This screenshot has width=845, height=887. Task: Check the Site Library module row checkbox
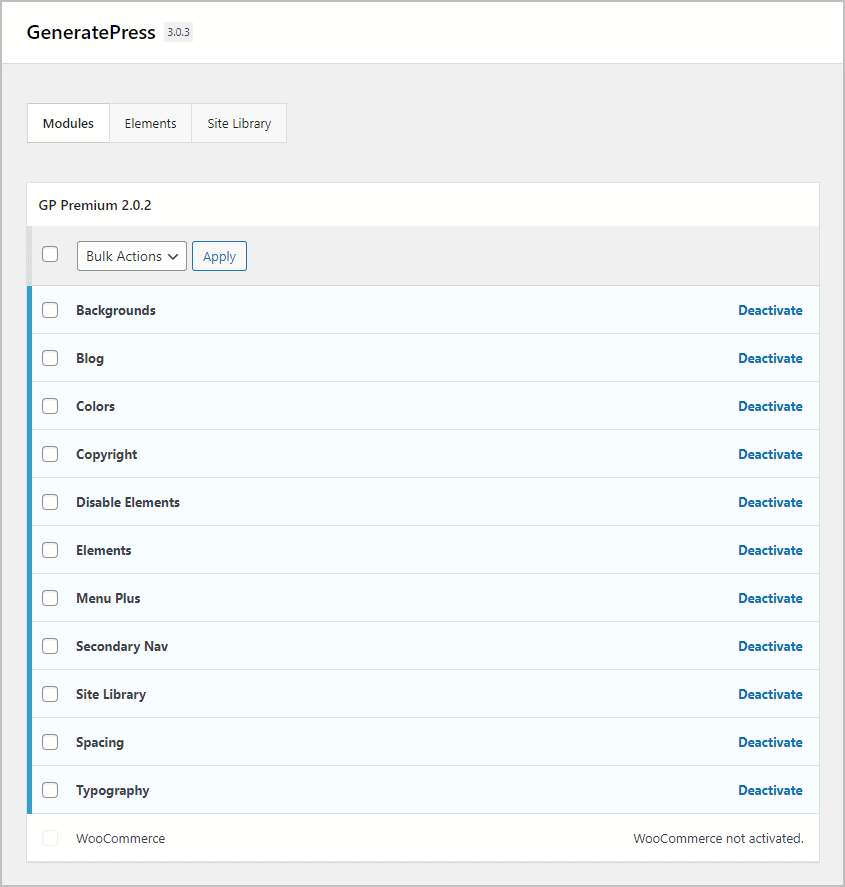(x=50, y=694)
